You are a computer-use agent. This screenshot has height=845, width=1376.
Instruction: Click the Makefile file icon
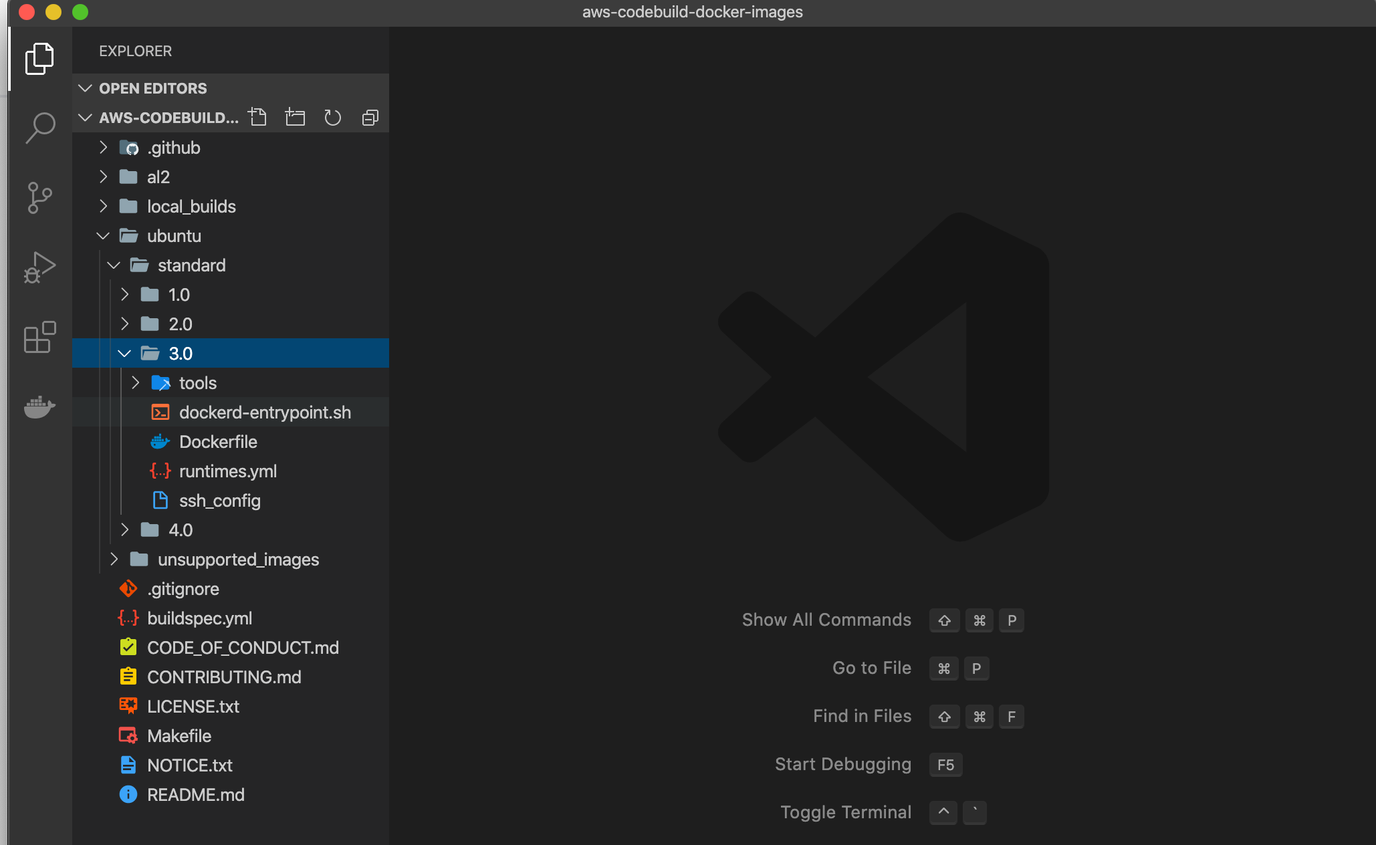coord(128,735)
